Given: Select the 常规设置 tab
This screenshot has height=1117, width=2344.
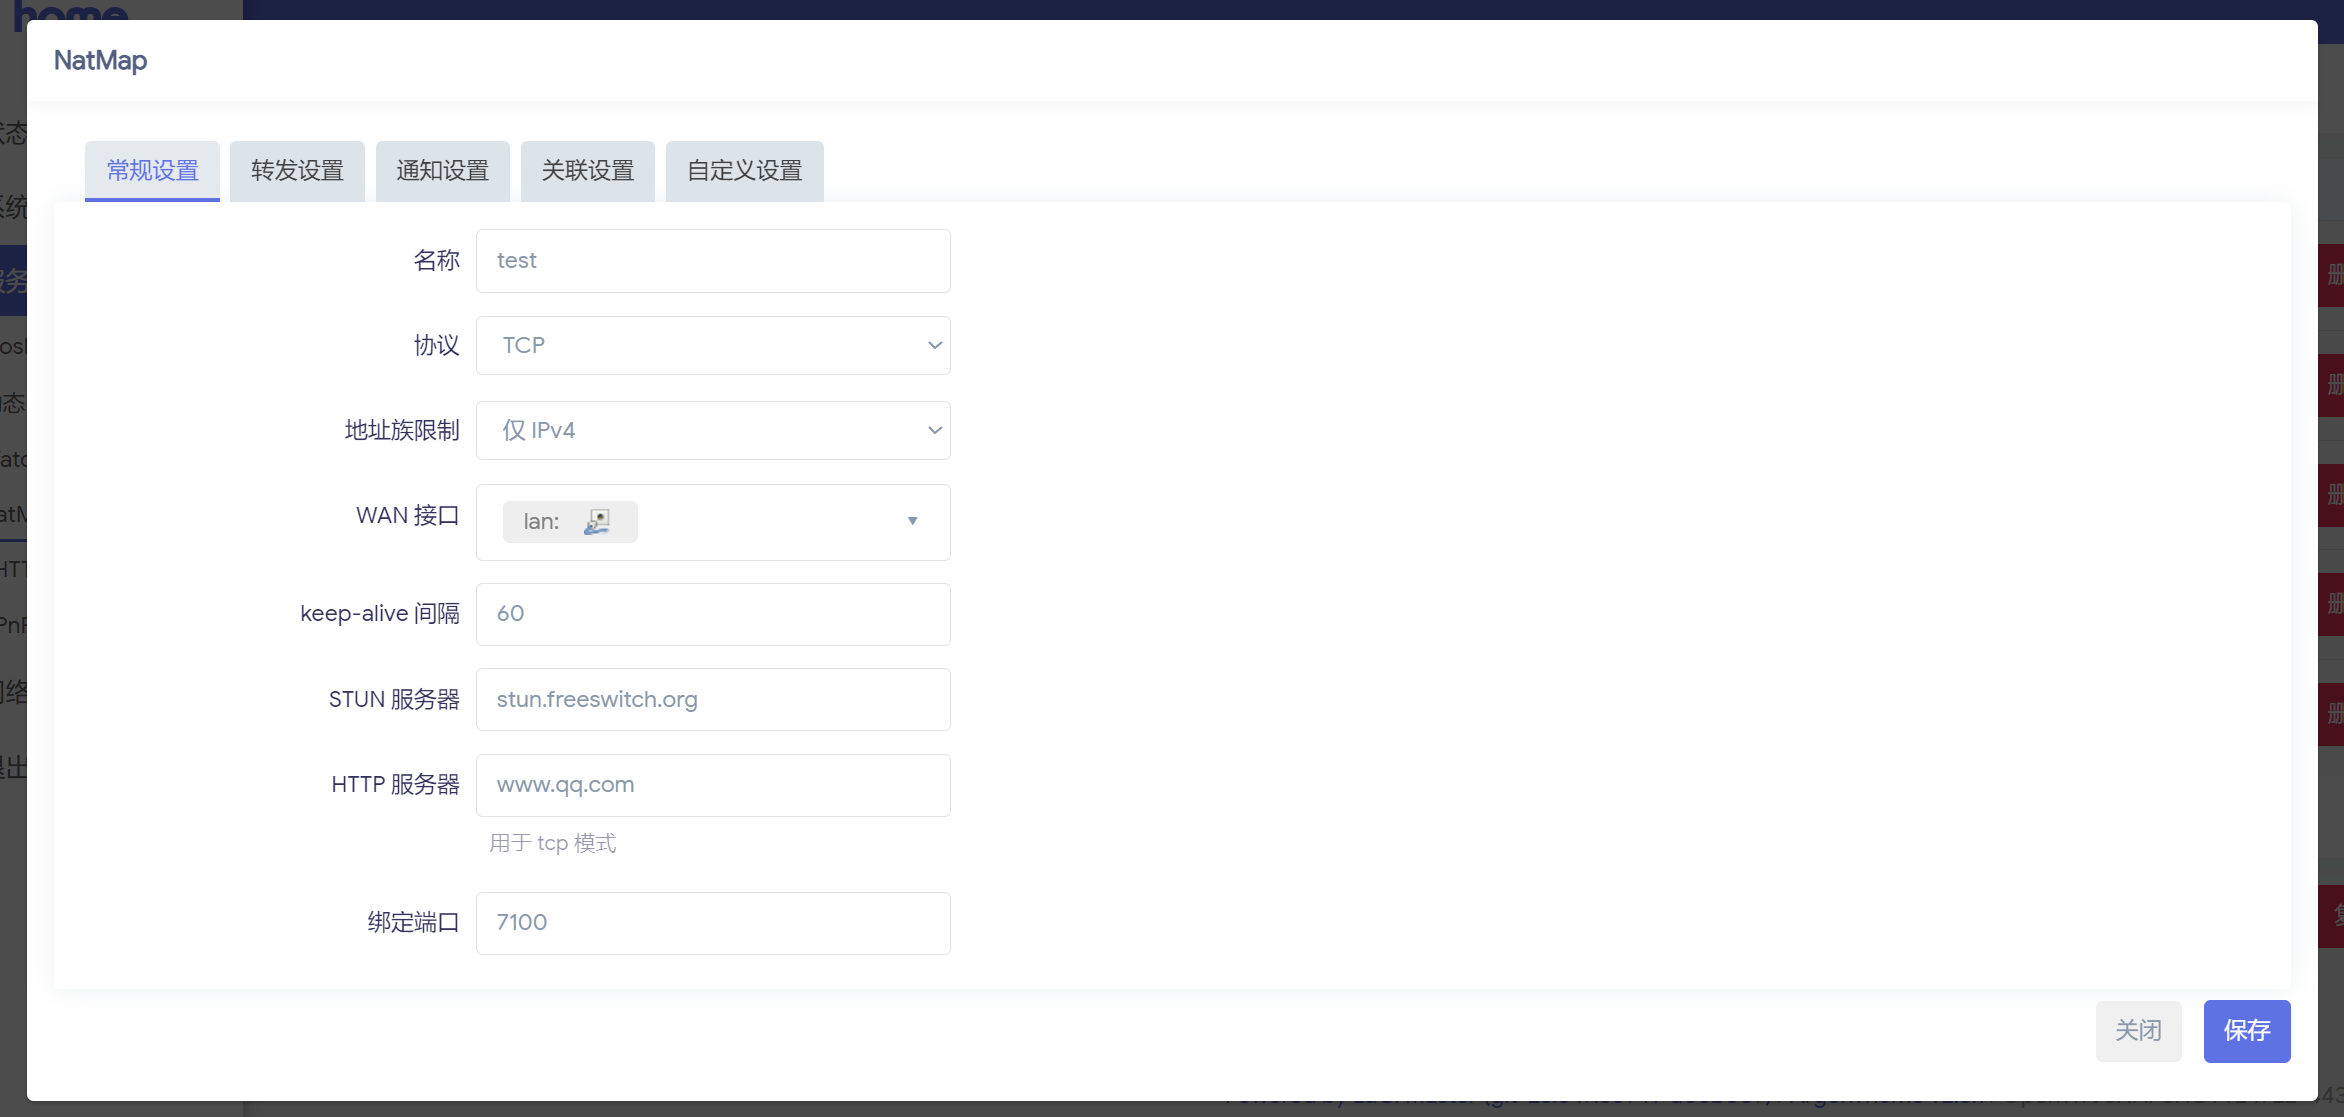Looking at the screenshot, I should click(152, 171).
